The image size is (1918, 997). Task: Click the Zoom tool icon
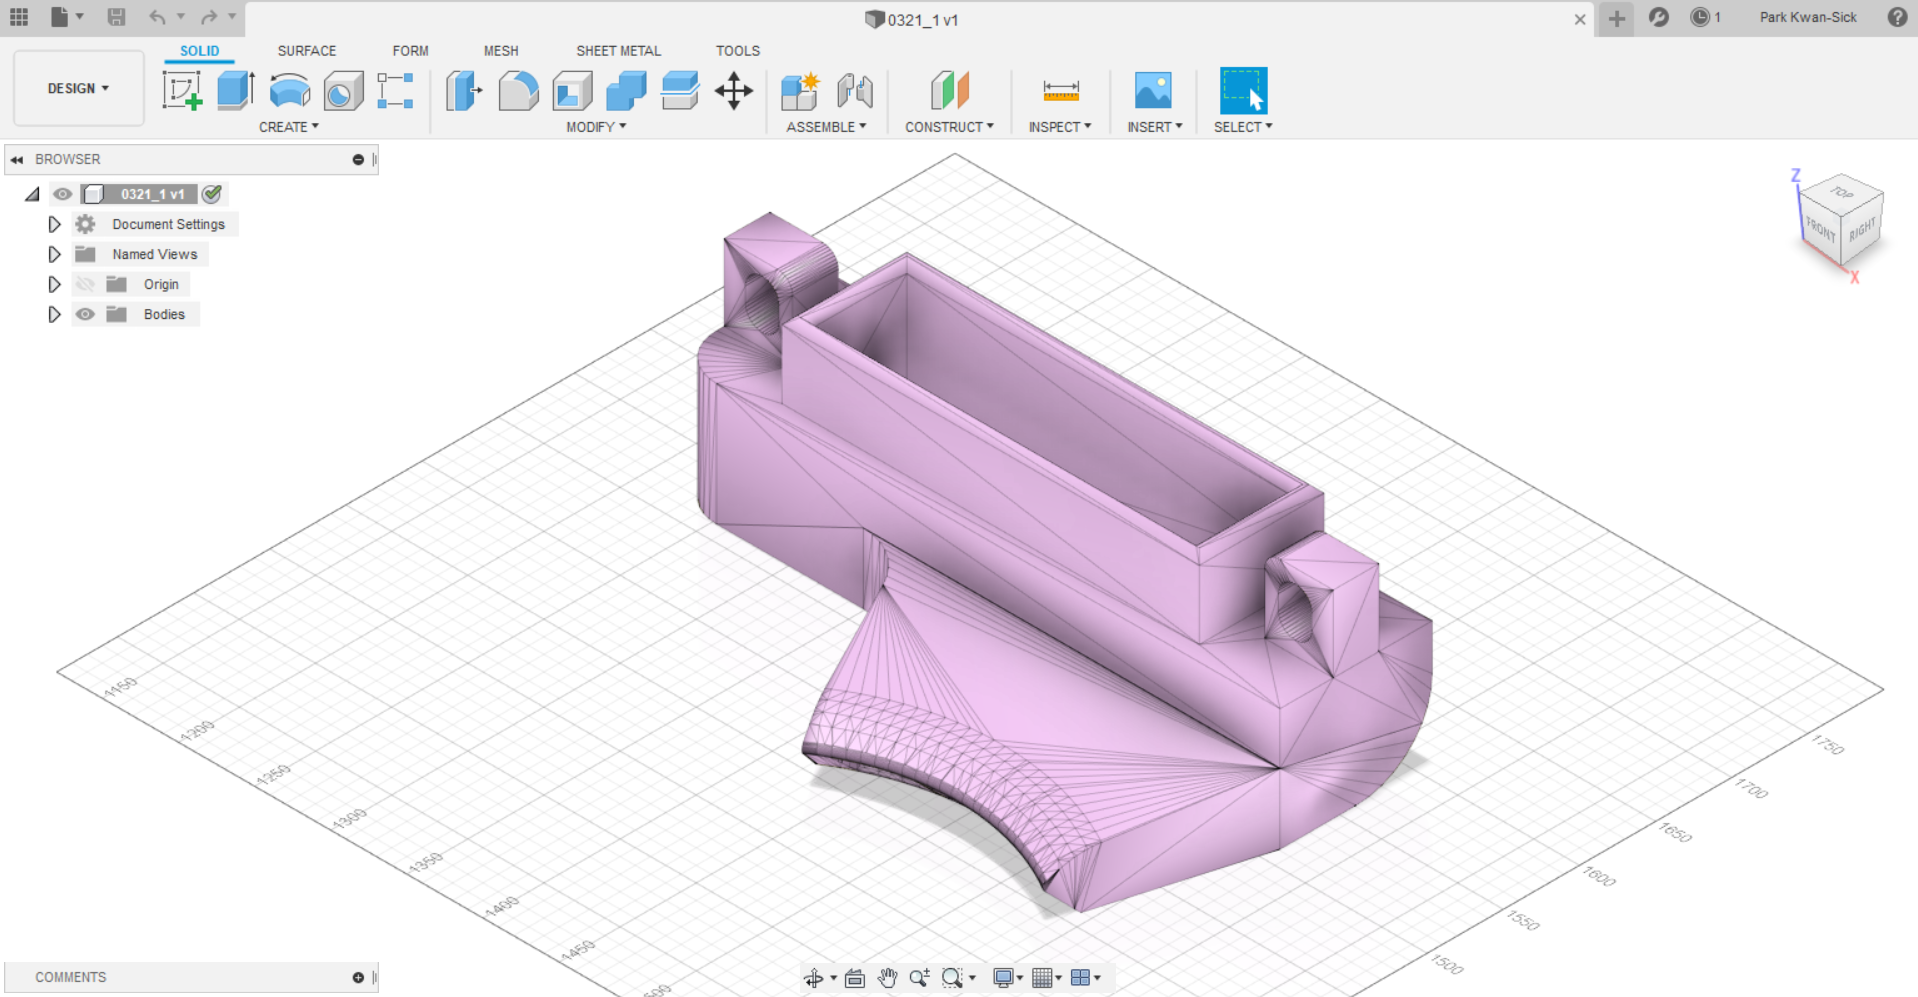point(919,978)
